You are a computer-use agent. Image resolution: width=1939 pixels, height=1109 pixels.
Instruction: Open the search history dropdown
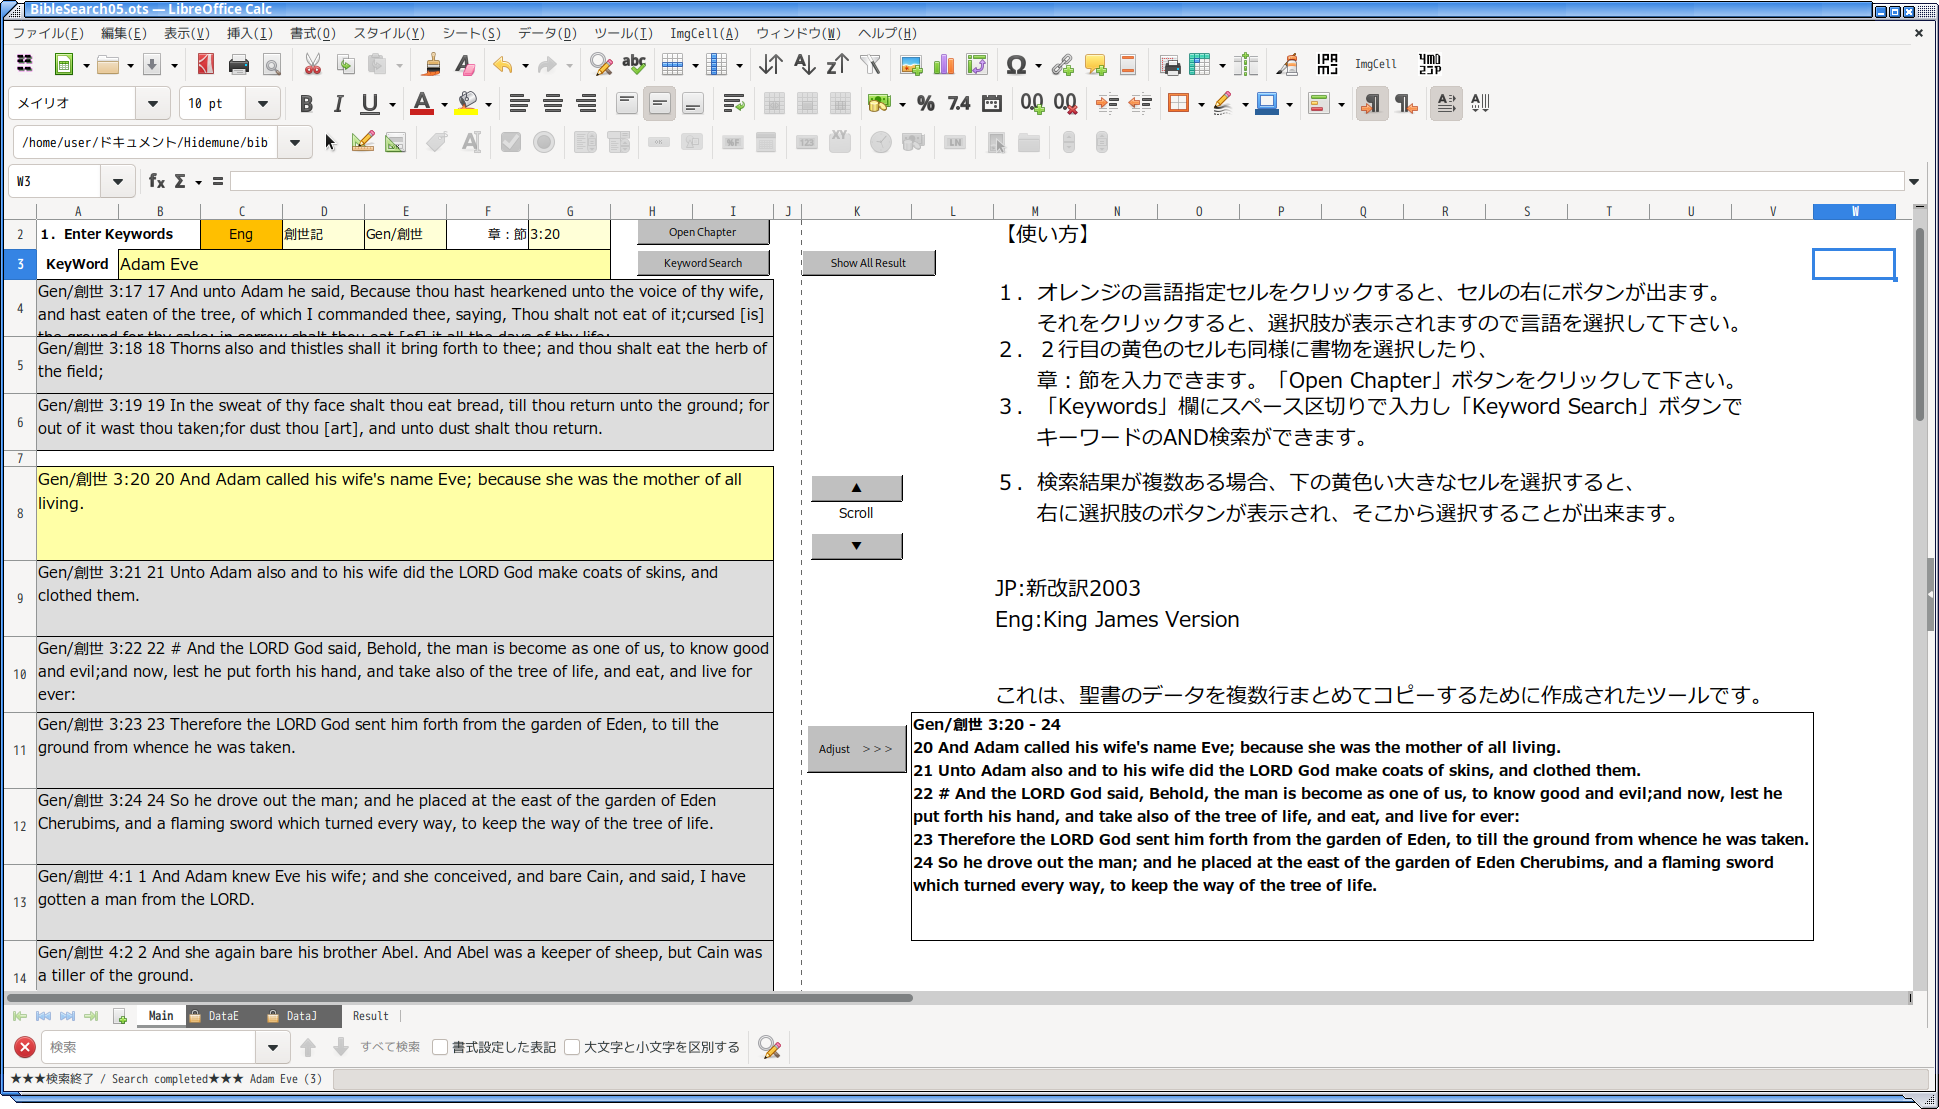click(x=272, y=1047)
